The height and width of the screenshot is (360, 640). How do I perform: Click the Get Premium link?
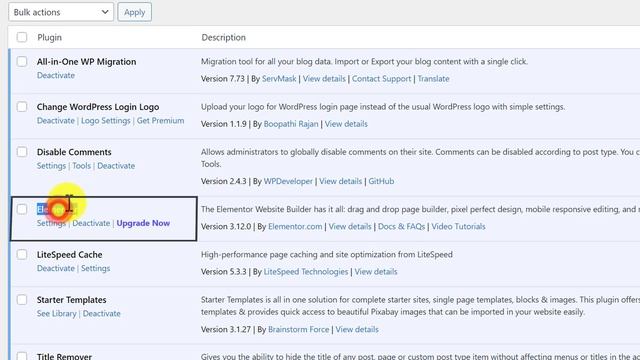(160, 120)
